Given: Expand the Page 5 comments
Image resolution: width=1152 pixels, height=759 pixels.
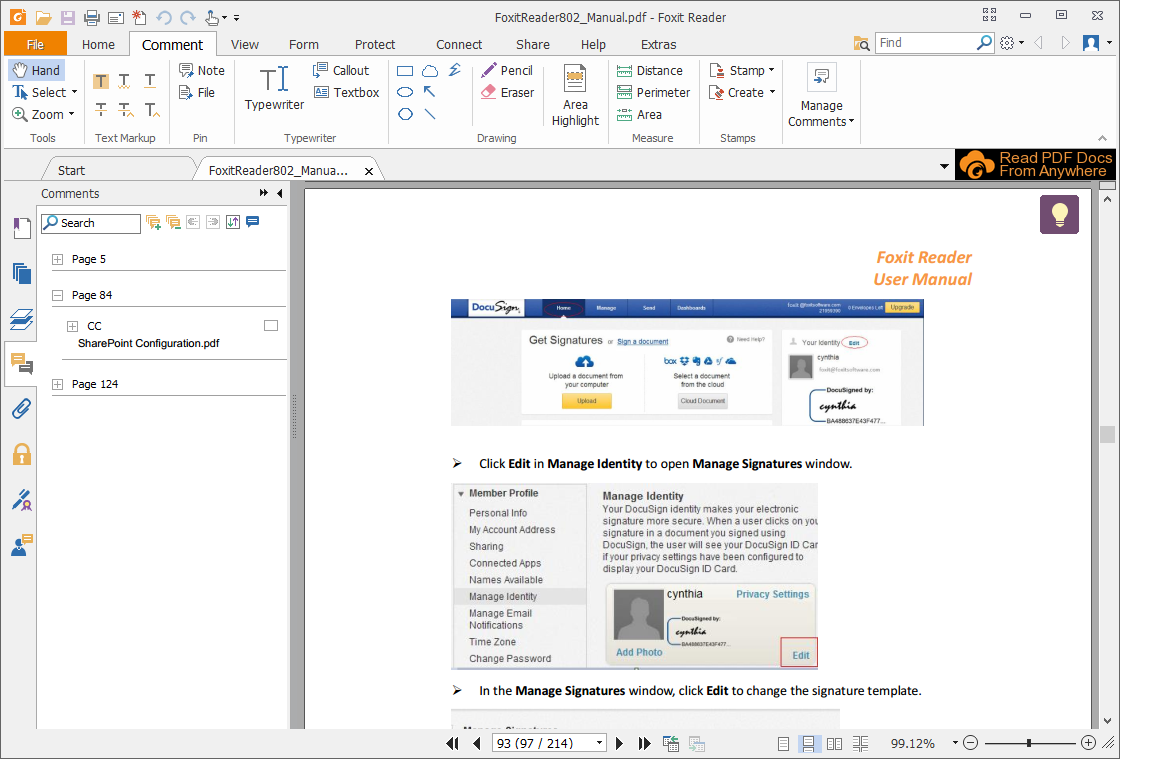Looking at the screenshot, I should click(x=57, y=259).
